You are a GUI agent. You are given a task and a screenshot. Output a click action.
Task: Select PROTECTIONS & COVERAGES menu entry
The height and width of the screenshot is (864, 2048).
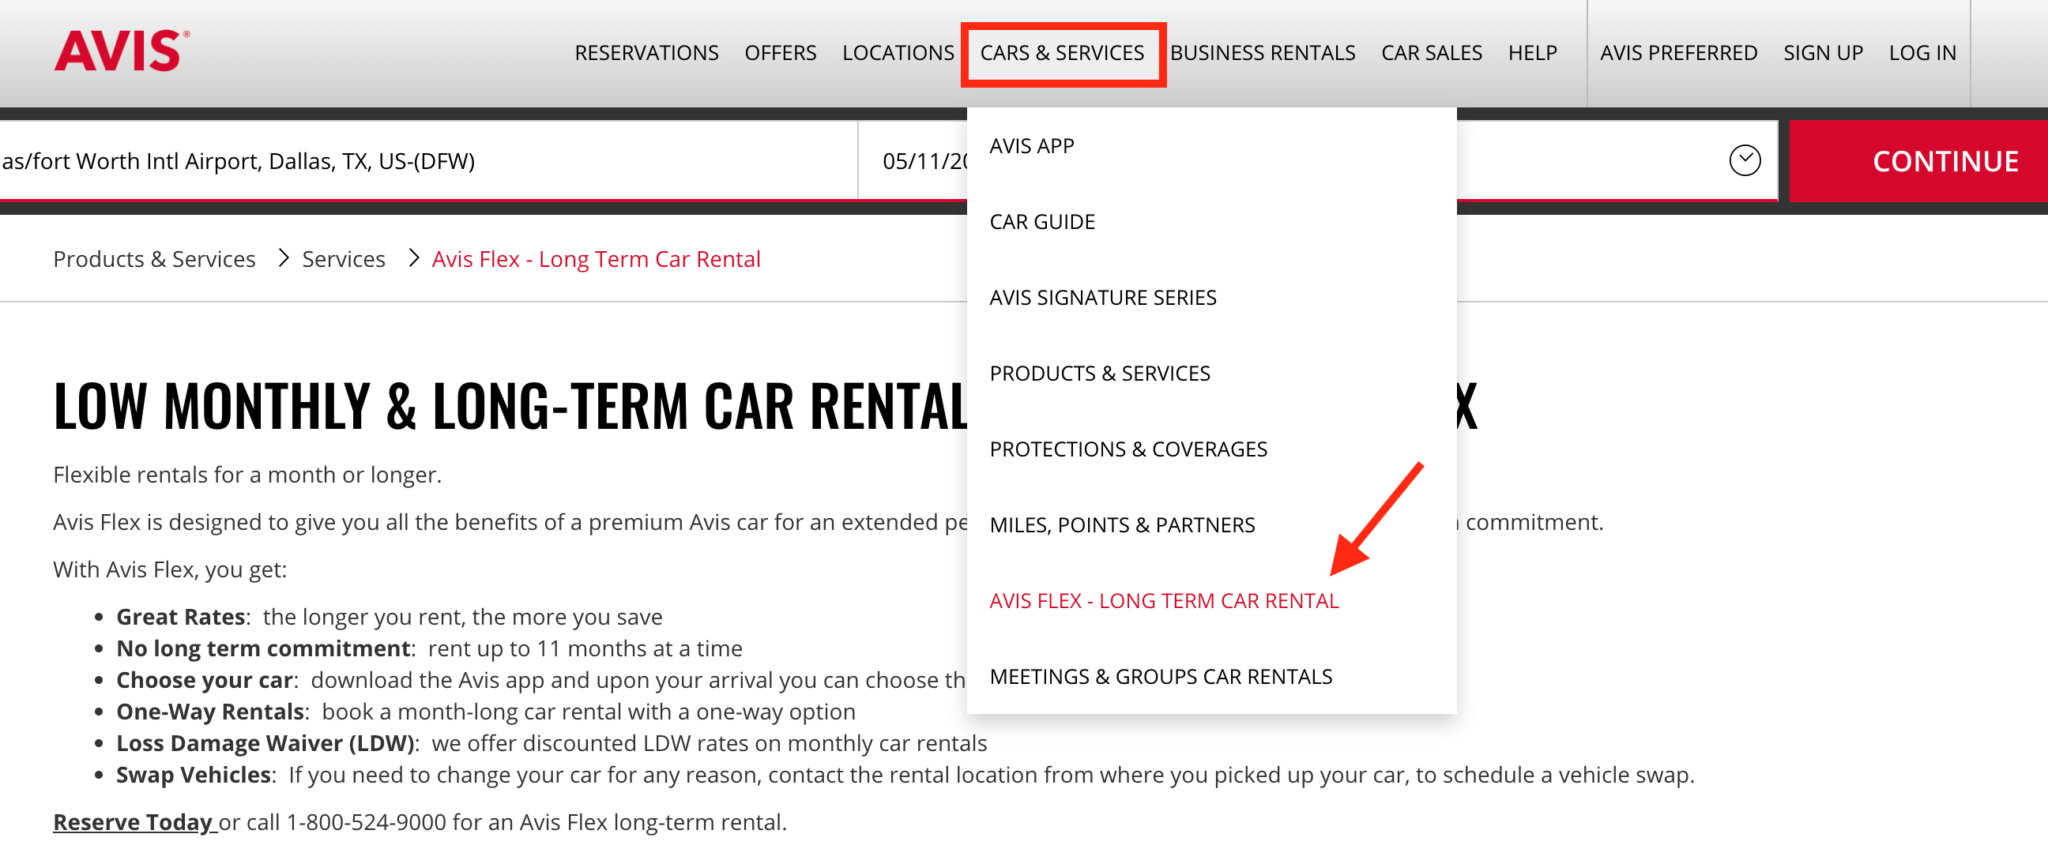[1128, 449]
